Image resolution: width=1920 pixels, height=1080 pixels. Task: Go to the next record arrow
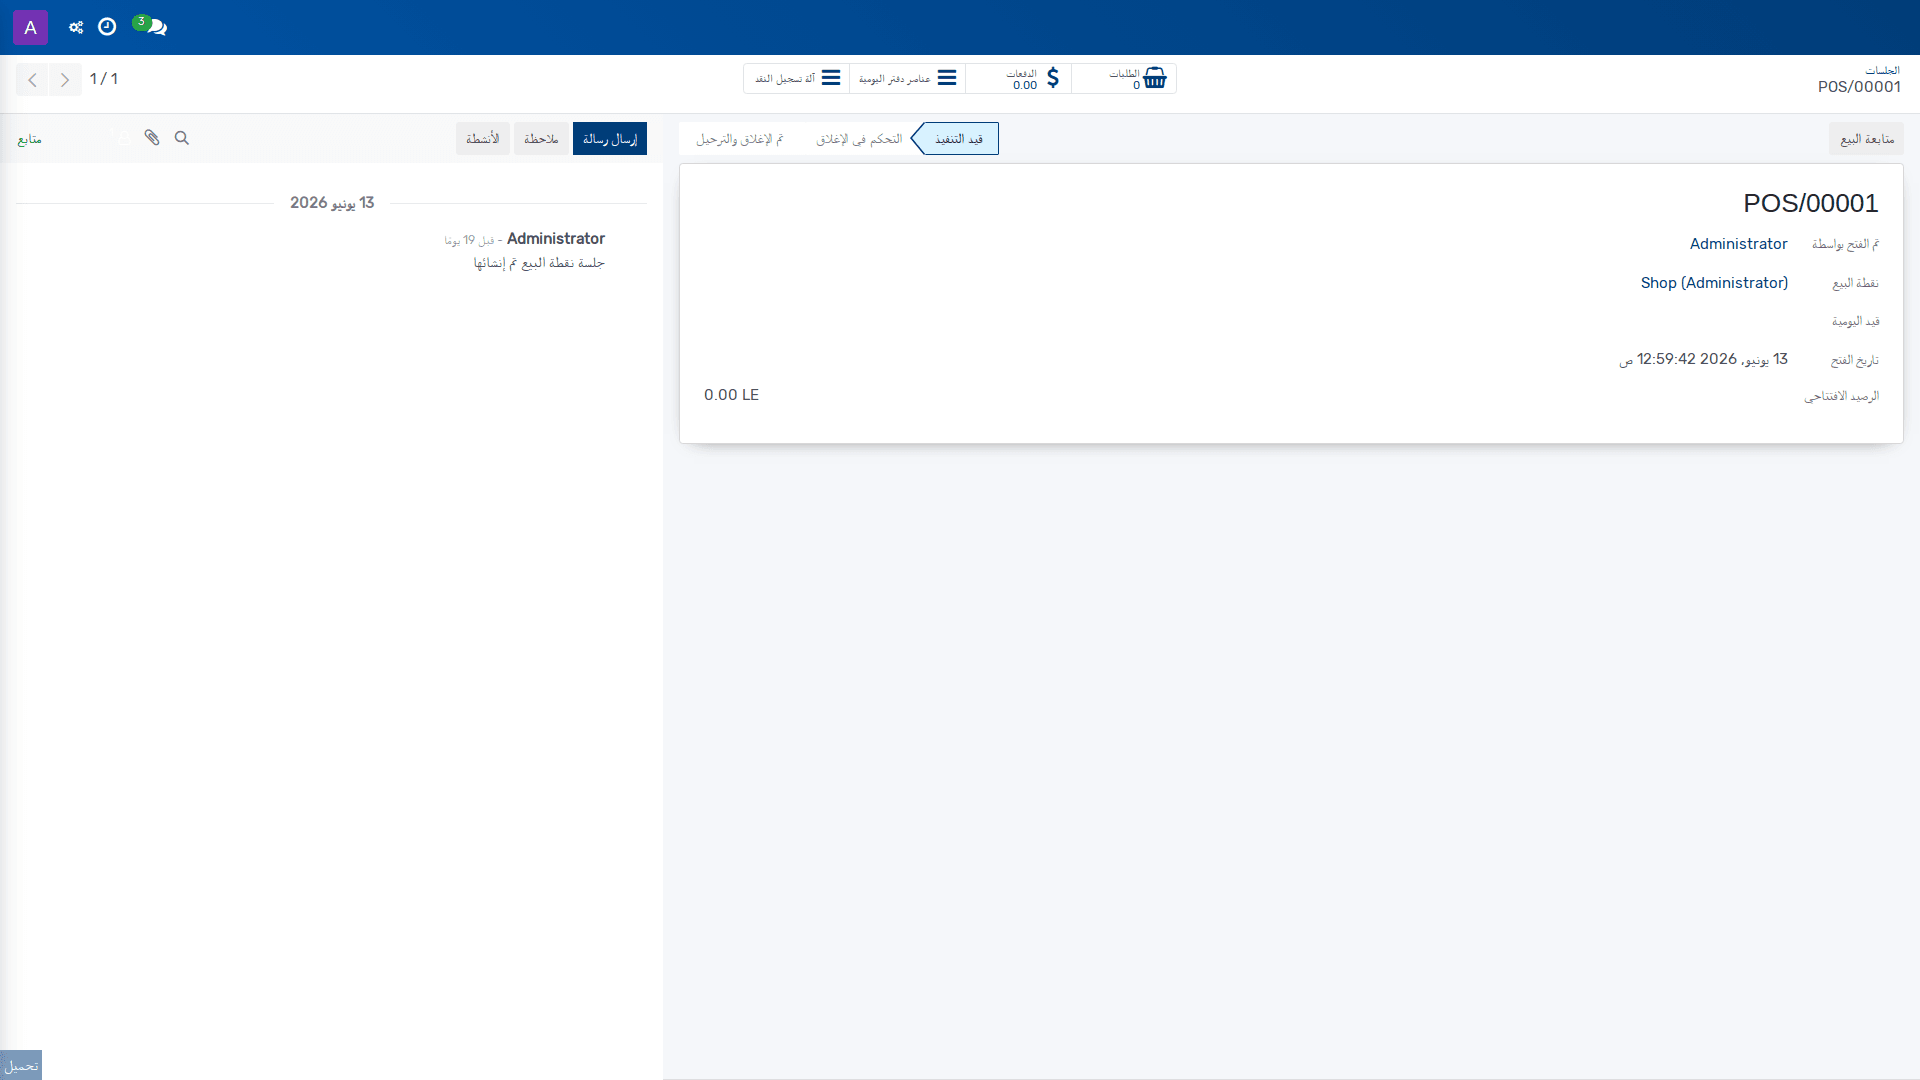[65, 79]
